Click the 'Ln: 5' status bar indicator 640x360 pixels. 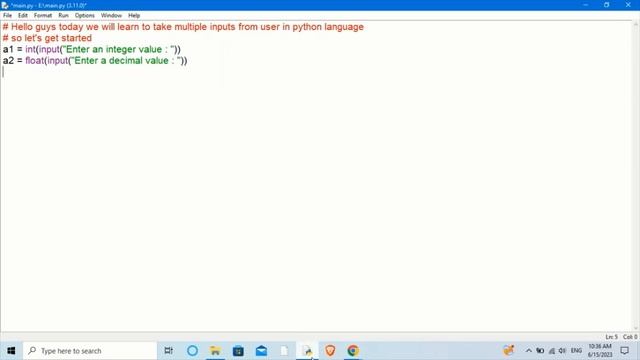point(611,337)
